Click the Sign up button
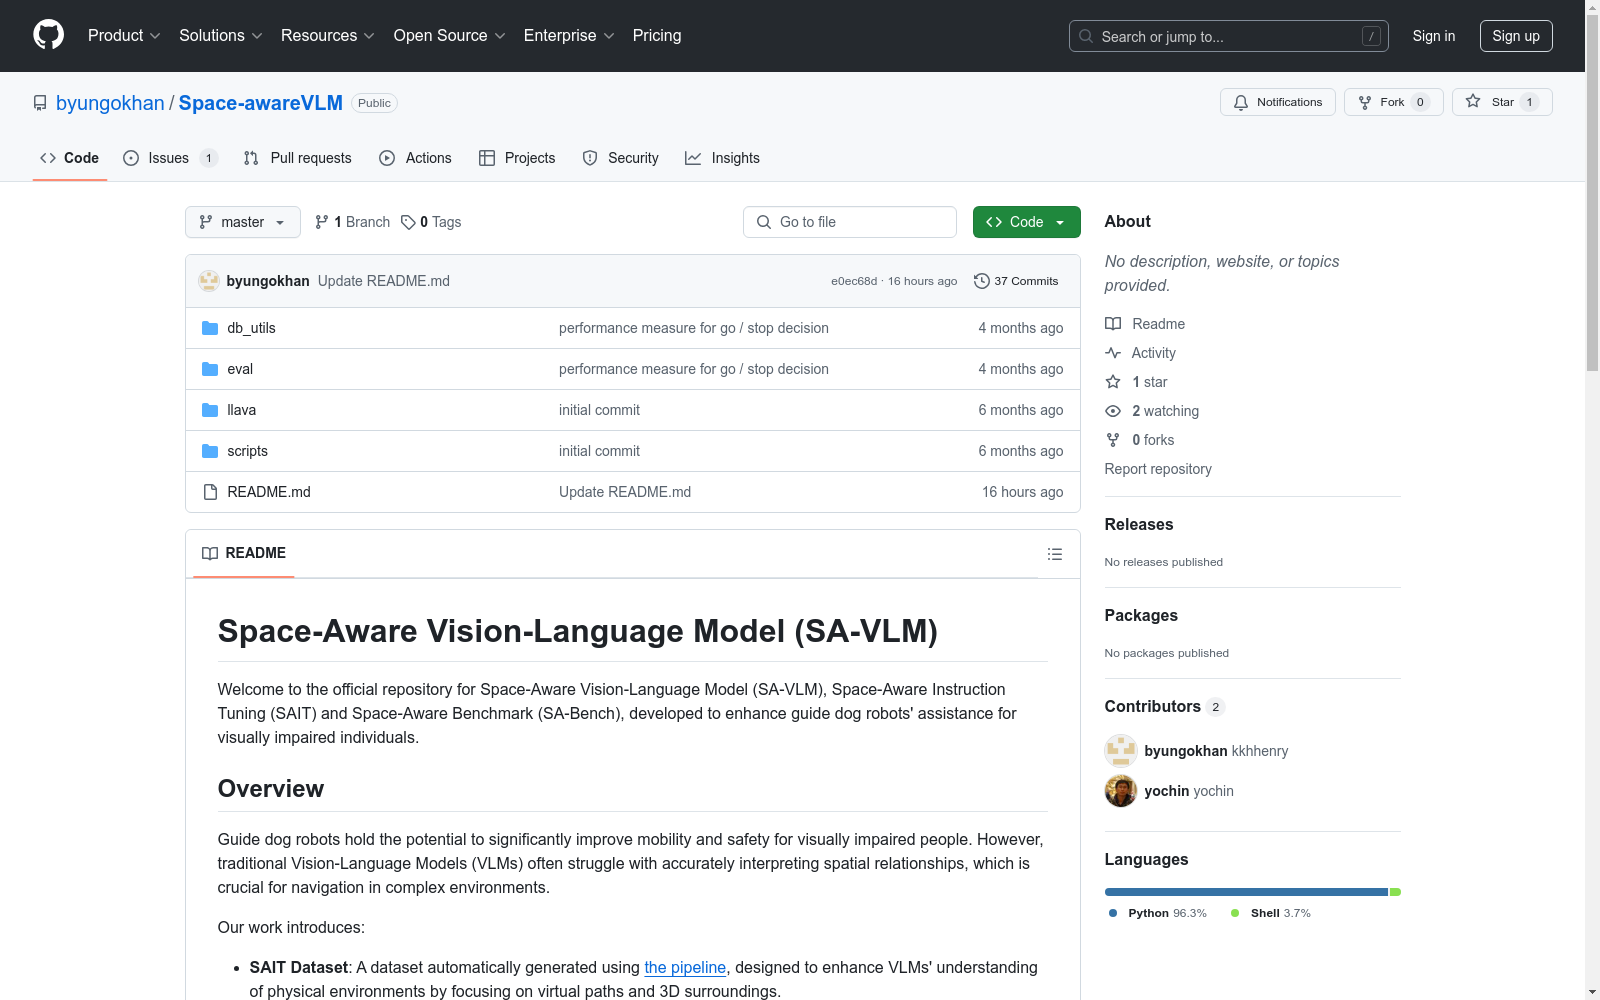The image size is (1600, 1000). pos(1516,36)
